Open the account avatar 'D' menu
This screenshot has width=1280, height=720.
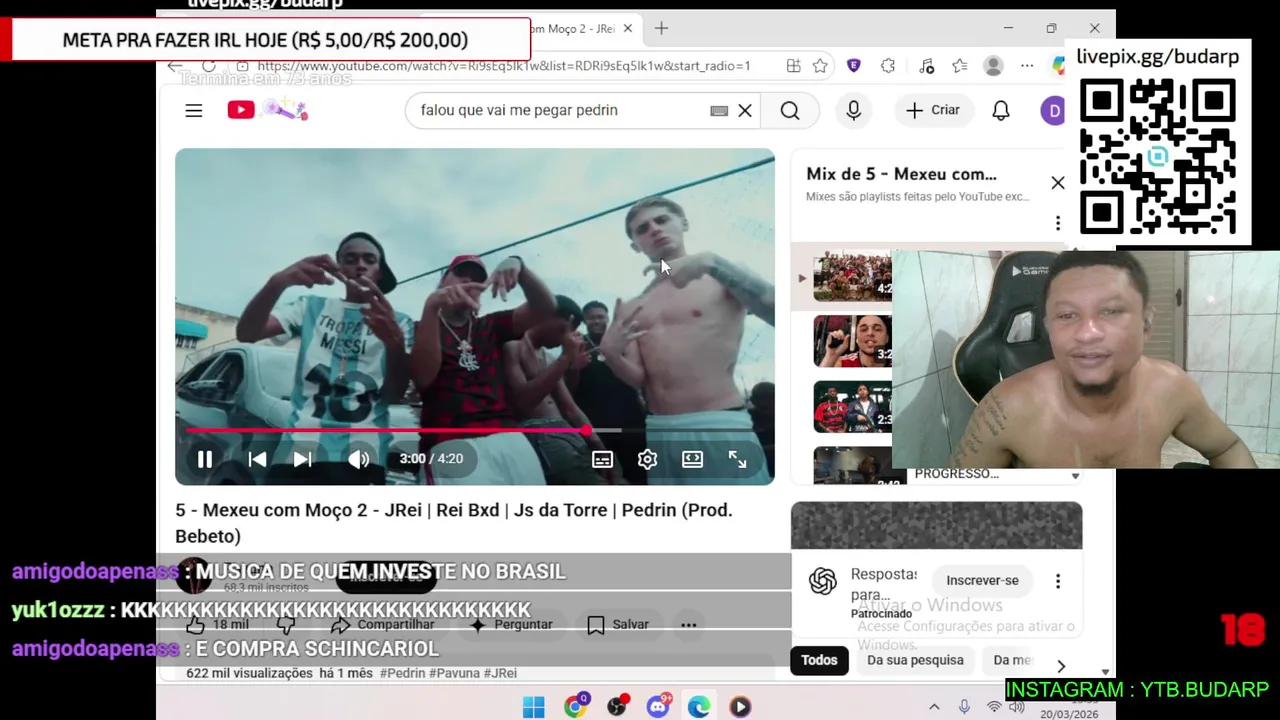[1052, 110]
